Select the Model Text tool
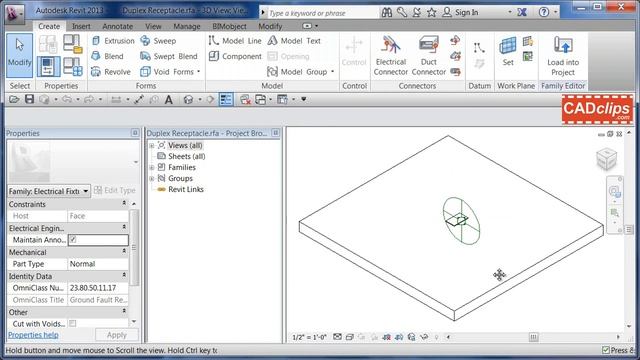The height and width of the screenshot is (360, 640). coord(294,41)
